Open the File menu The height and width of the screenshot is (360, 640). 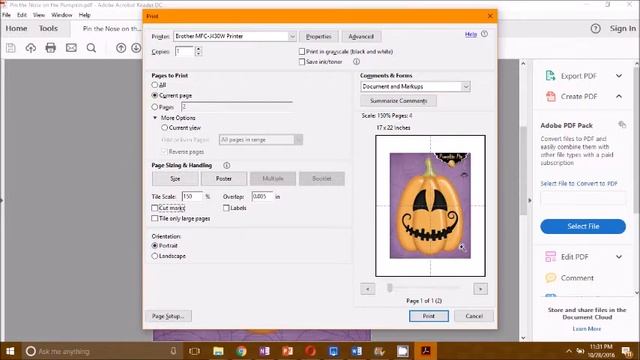(7, 15)
